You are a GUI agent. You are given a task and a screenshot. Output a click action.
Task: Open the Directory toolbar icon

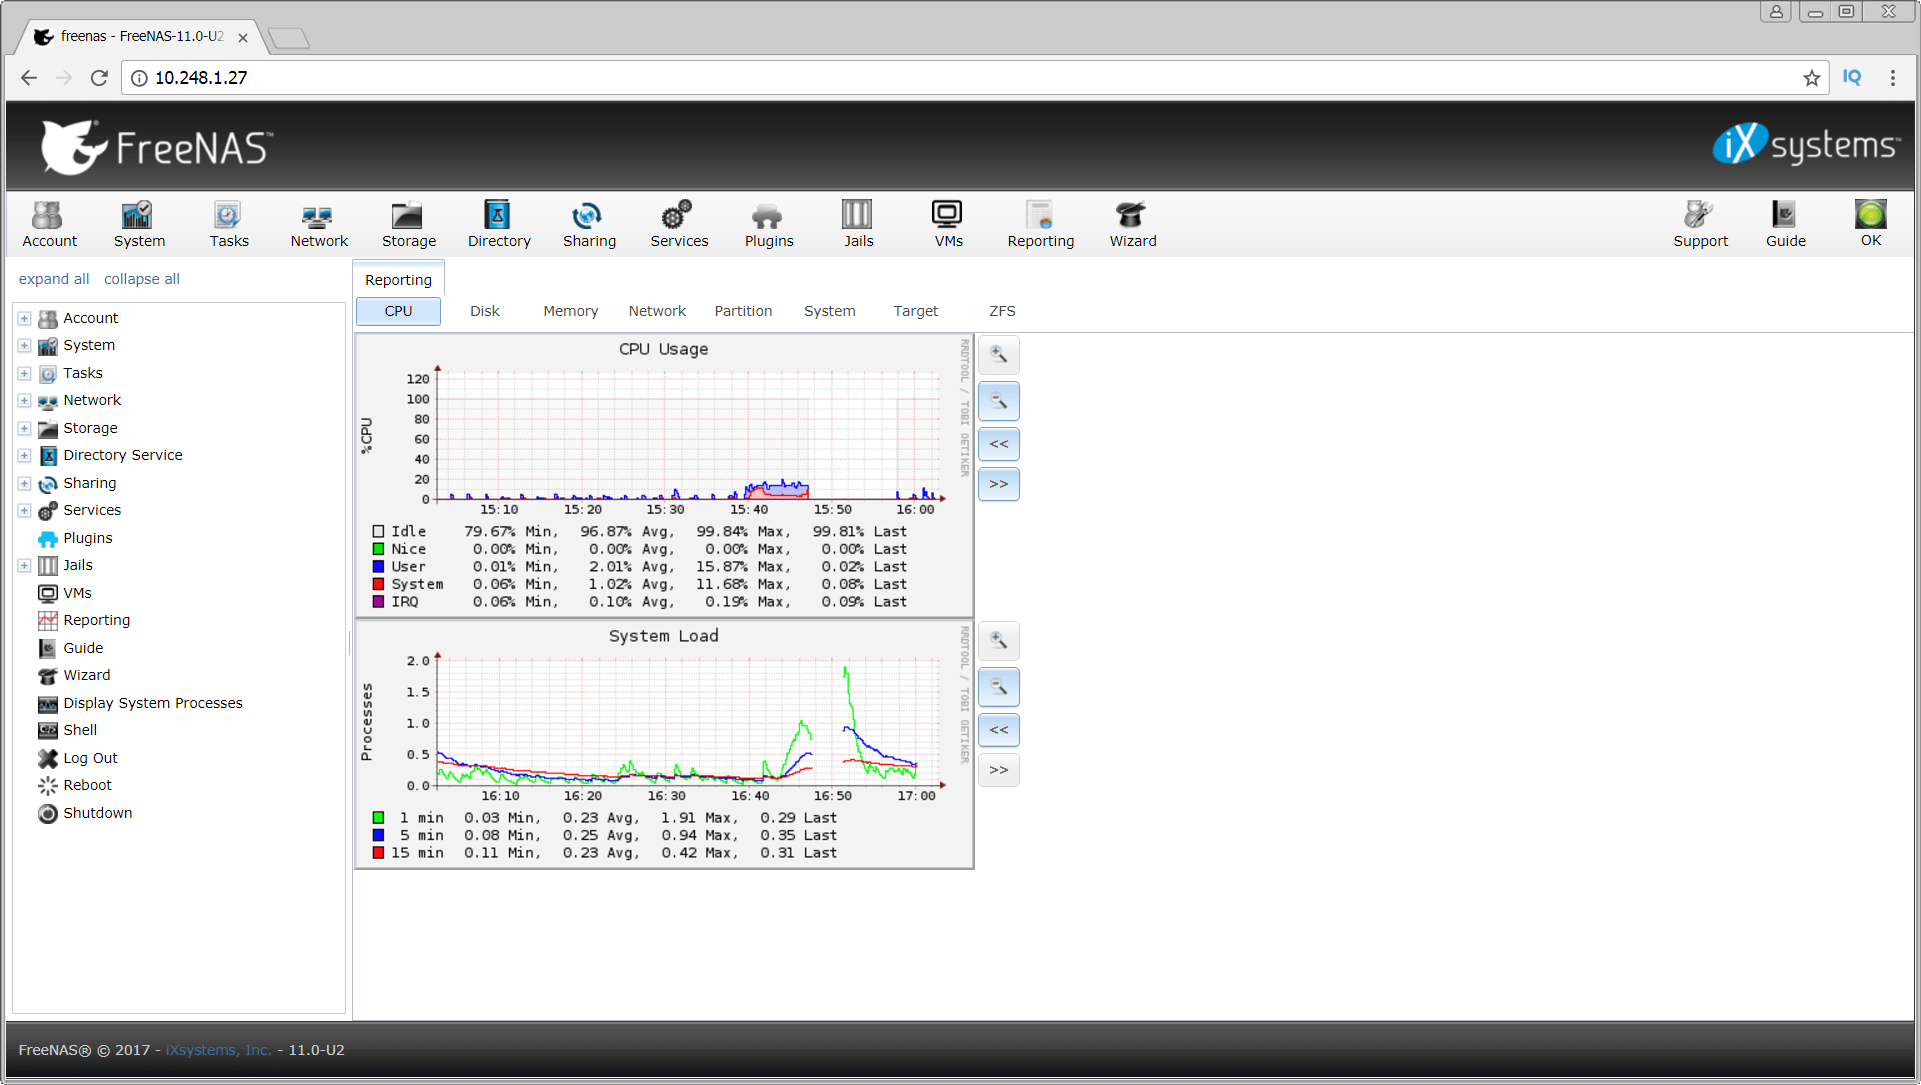pyautogui.click(x=499, y=224)
